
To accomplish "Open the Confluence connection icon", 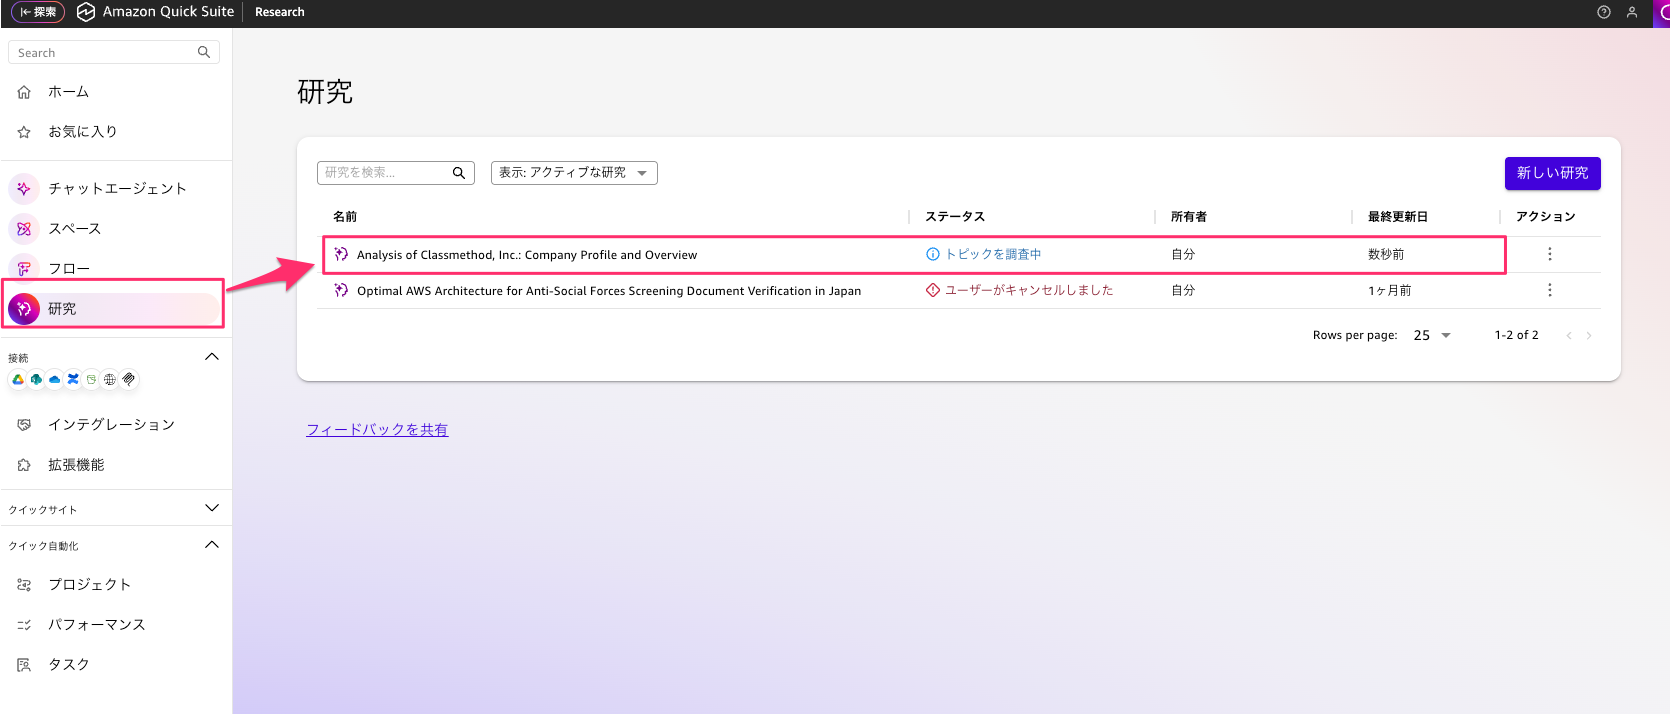I will coord(73,379).
